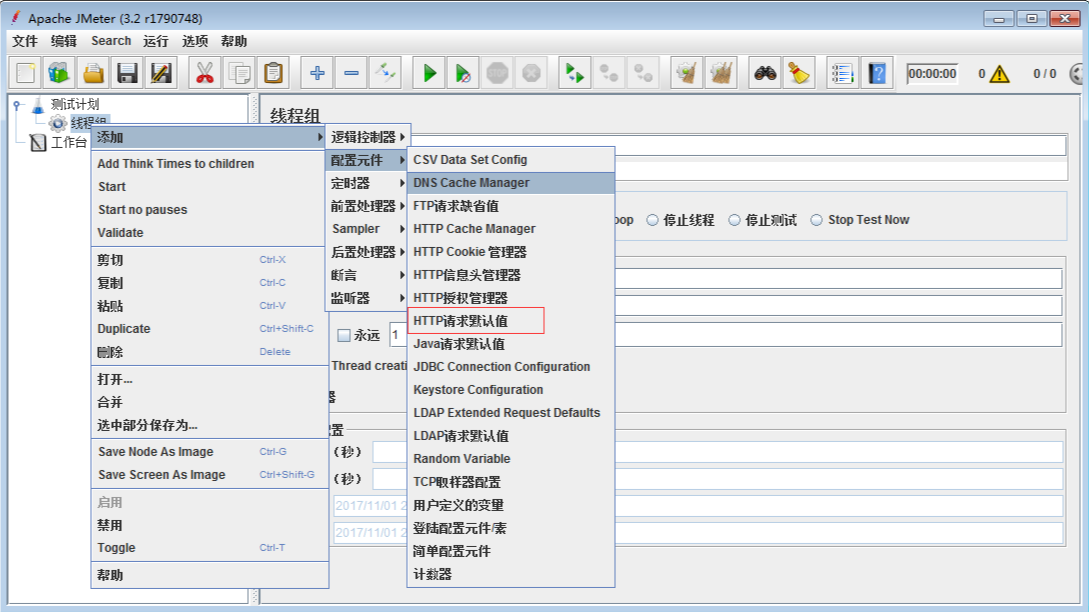This screenshot has height=612, width=1089.
Task: Save the test plan with the disk icon
Action: point(129,71)
